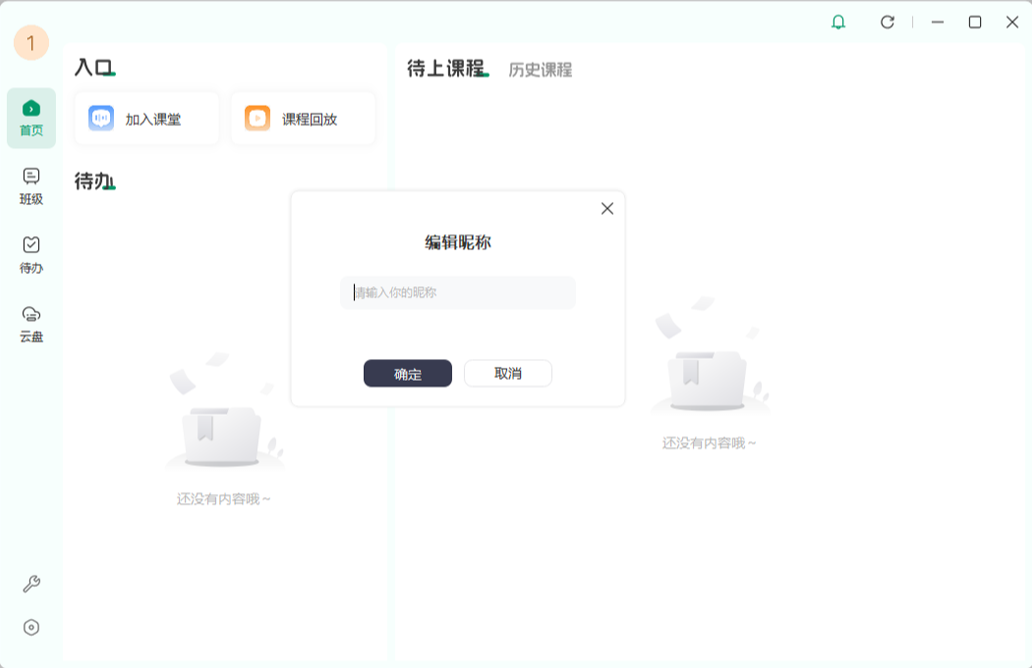1032x668 pixels.
Task: Open the 加入课堂 entry card
Action: point(146,117)
